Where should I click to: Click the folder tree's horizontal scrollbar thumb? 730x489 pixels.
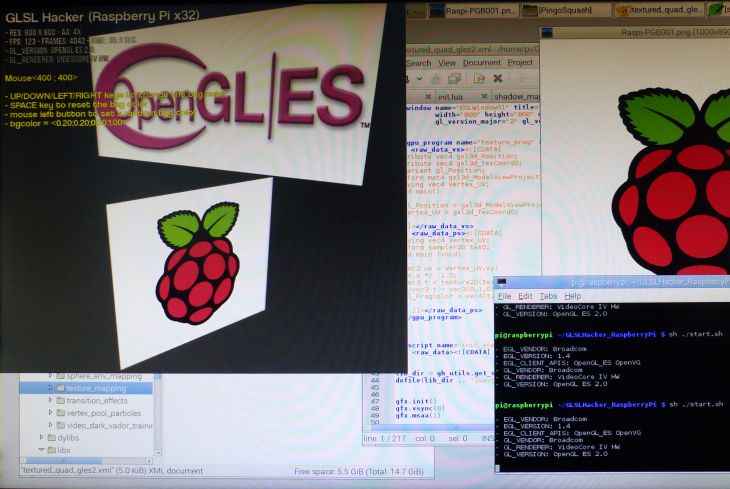click(63, 461)
